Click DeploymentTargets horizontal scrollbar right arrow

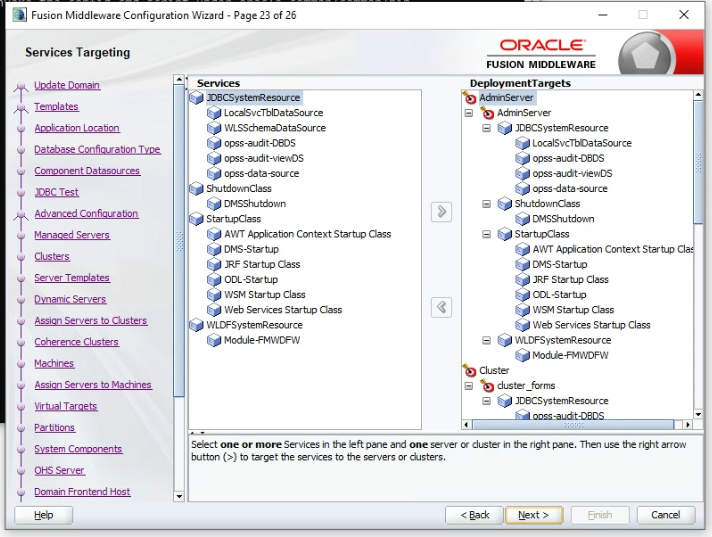pyautogui.click(x=688, y=425)
